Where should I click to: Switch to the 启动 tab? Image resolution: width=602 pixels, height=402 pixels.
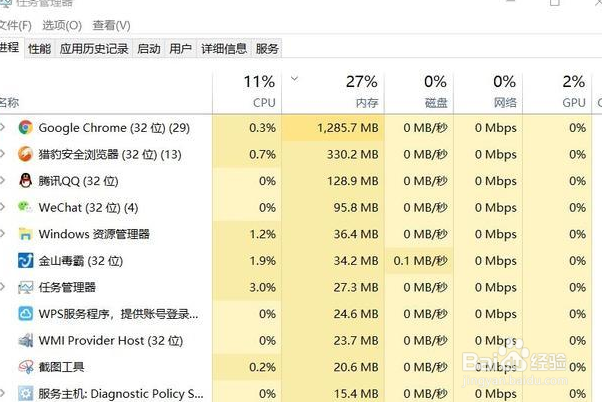pyautogui.click(x=149, y=48)
